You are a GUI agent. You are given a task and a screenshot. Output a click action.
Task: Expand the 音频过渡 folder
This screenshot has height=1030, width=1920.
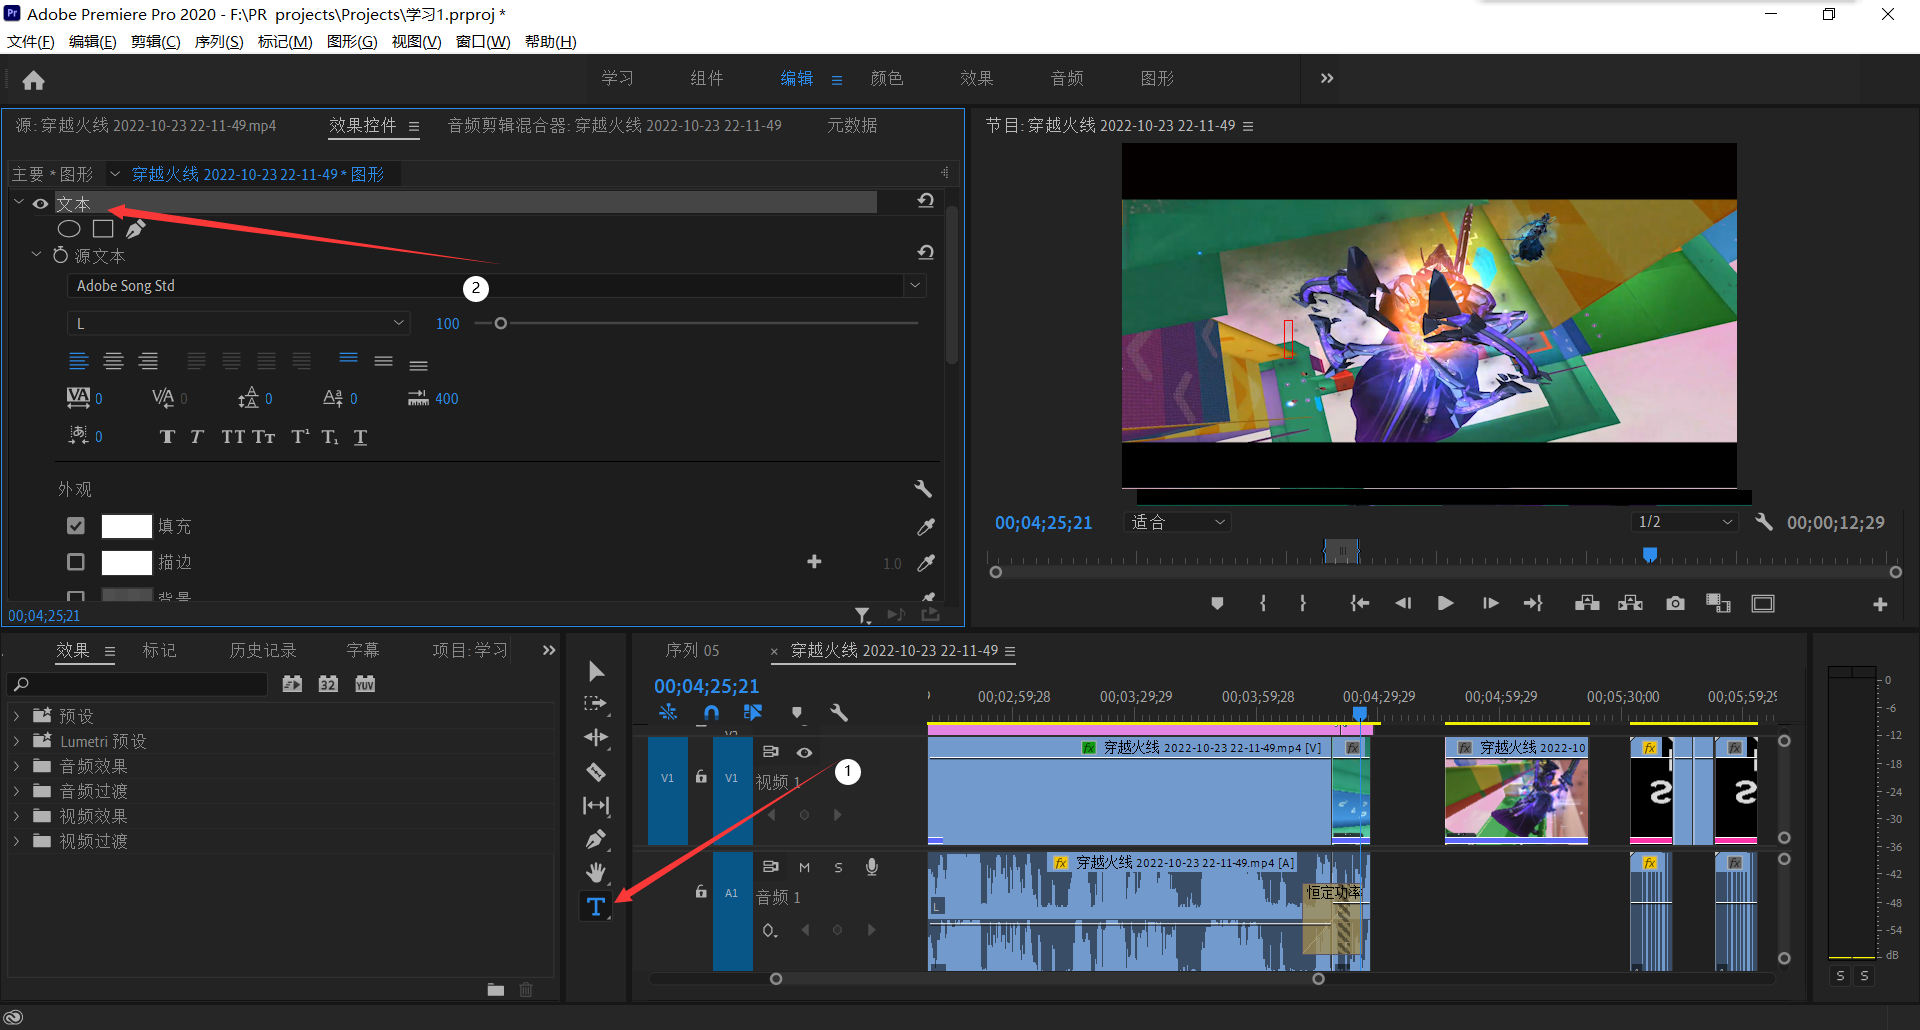[x=17, y=791]
